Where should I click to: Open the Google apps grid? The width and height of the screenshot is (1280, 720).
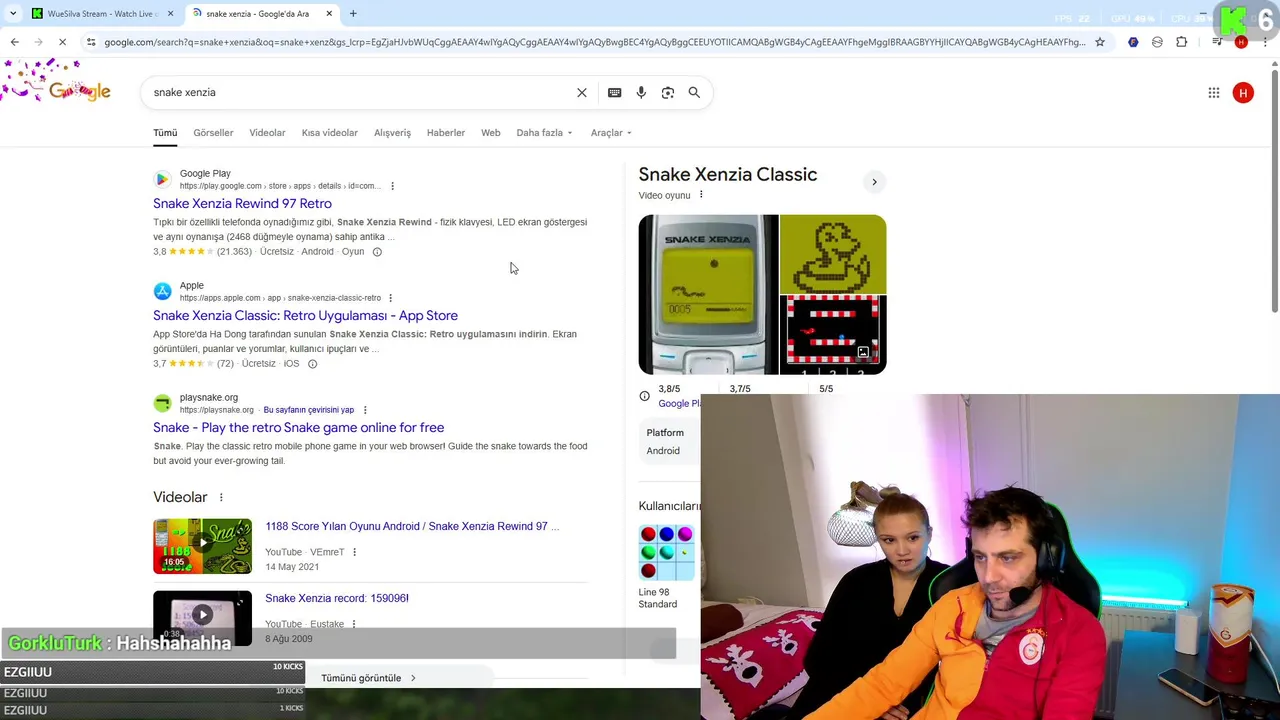(1214, 92)
